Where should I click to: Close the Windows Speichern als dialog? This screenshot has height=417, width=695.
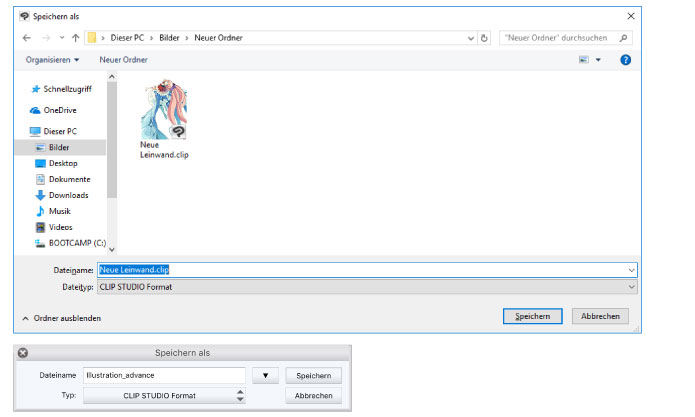click(631, 16)
